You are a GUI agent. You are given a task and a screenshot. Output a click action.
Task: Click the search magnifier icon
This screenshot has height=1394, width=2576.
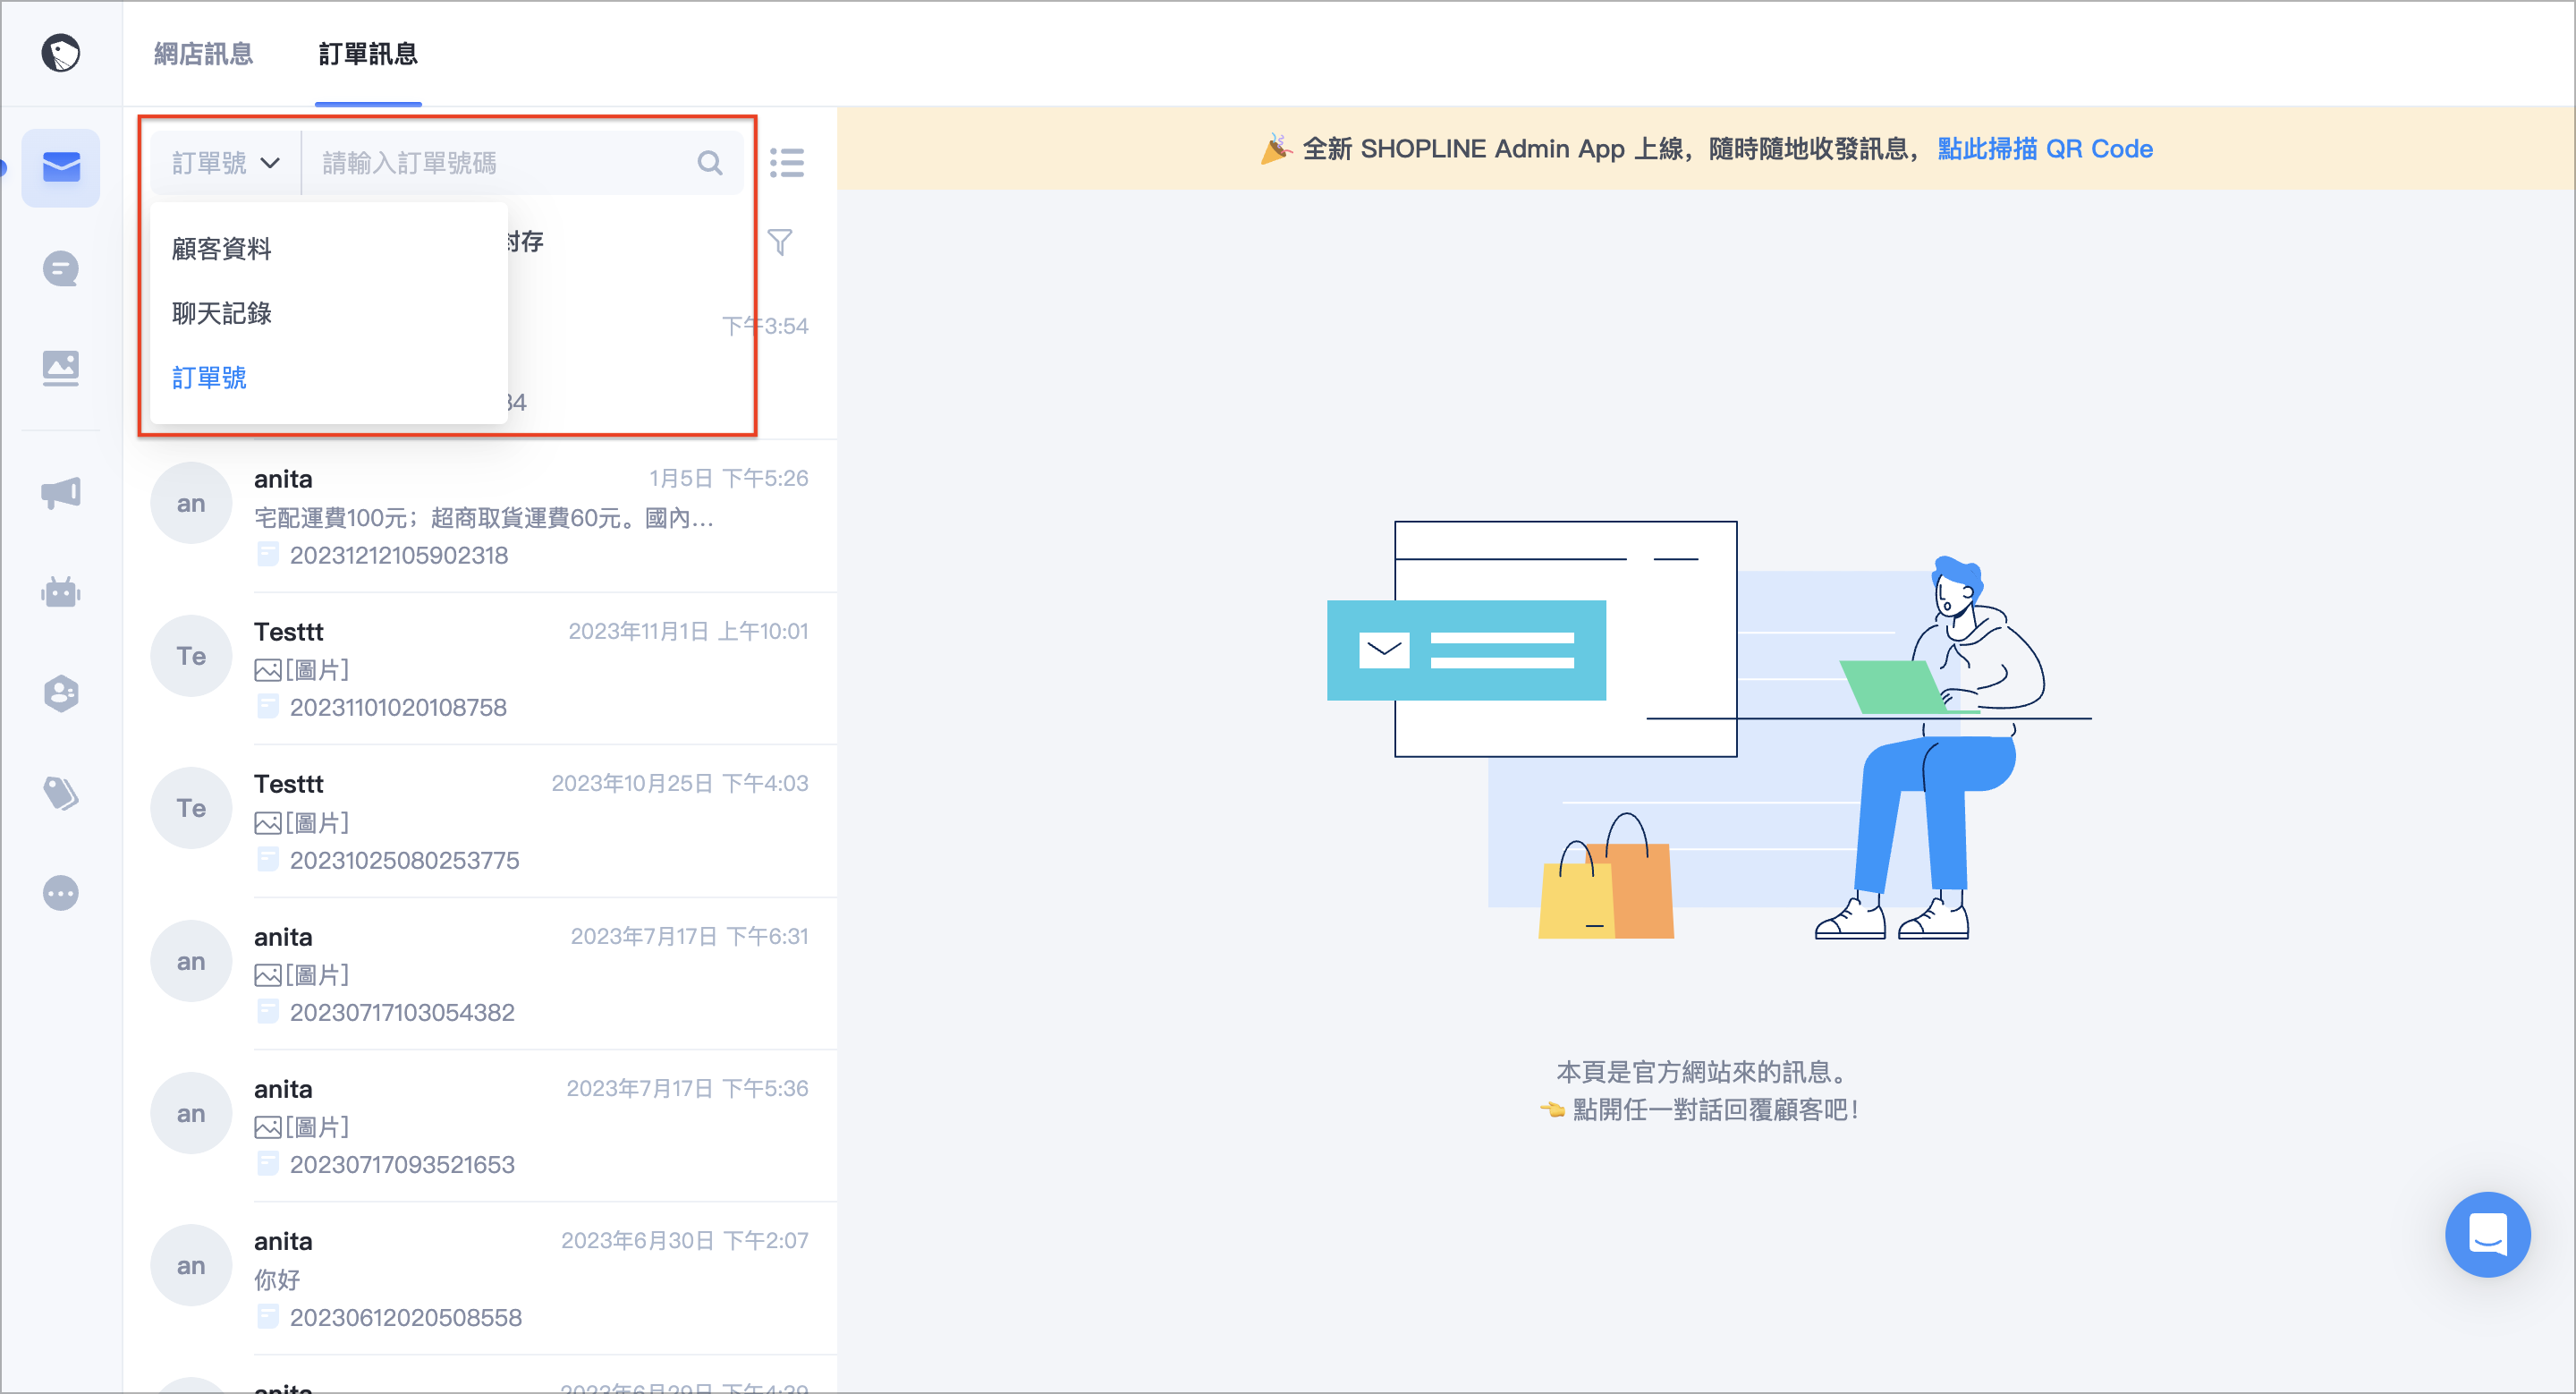710,163
